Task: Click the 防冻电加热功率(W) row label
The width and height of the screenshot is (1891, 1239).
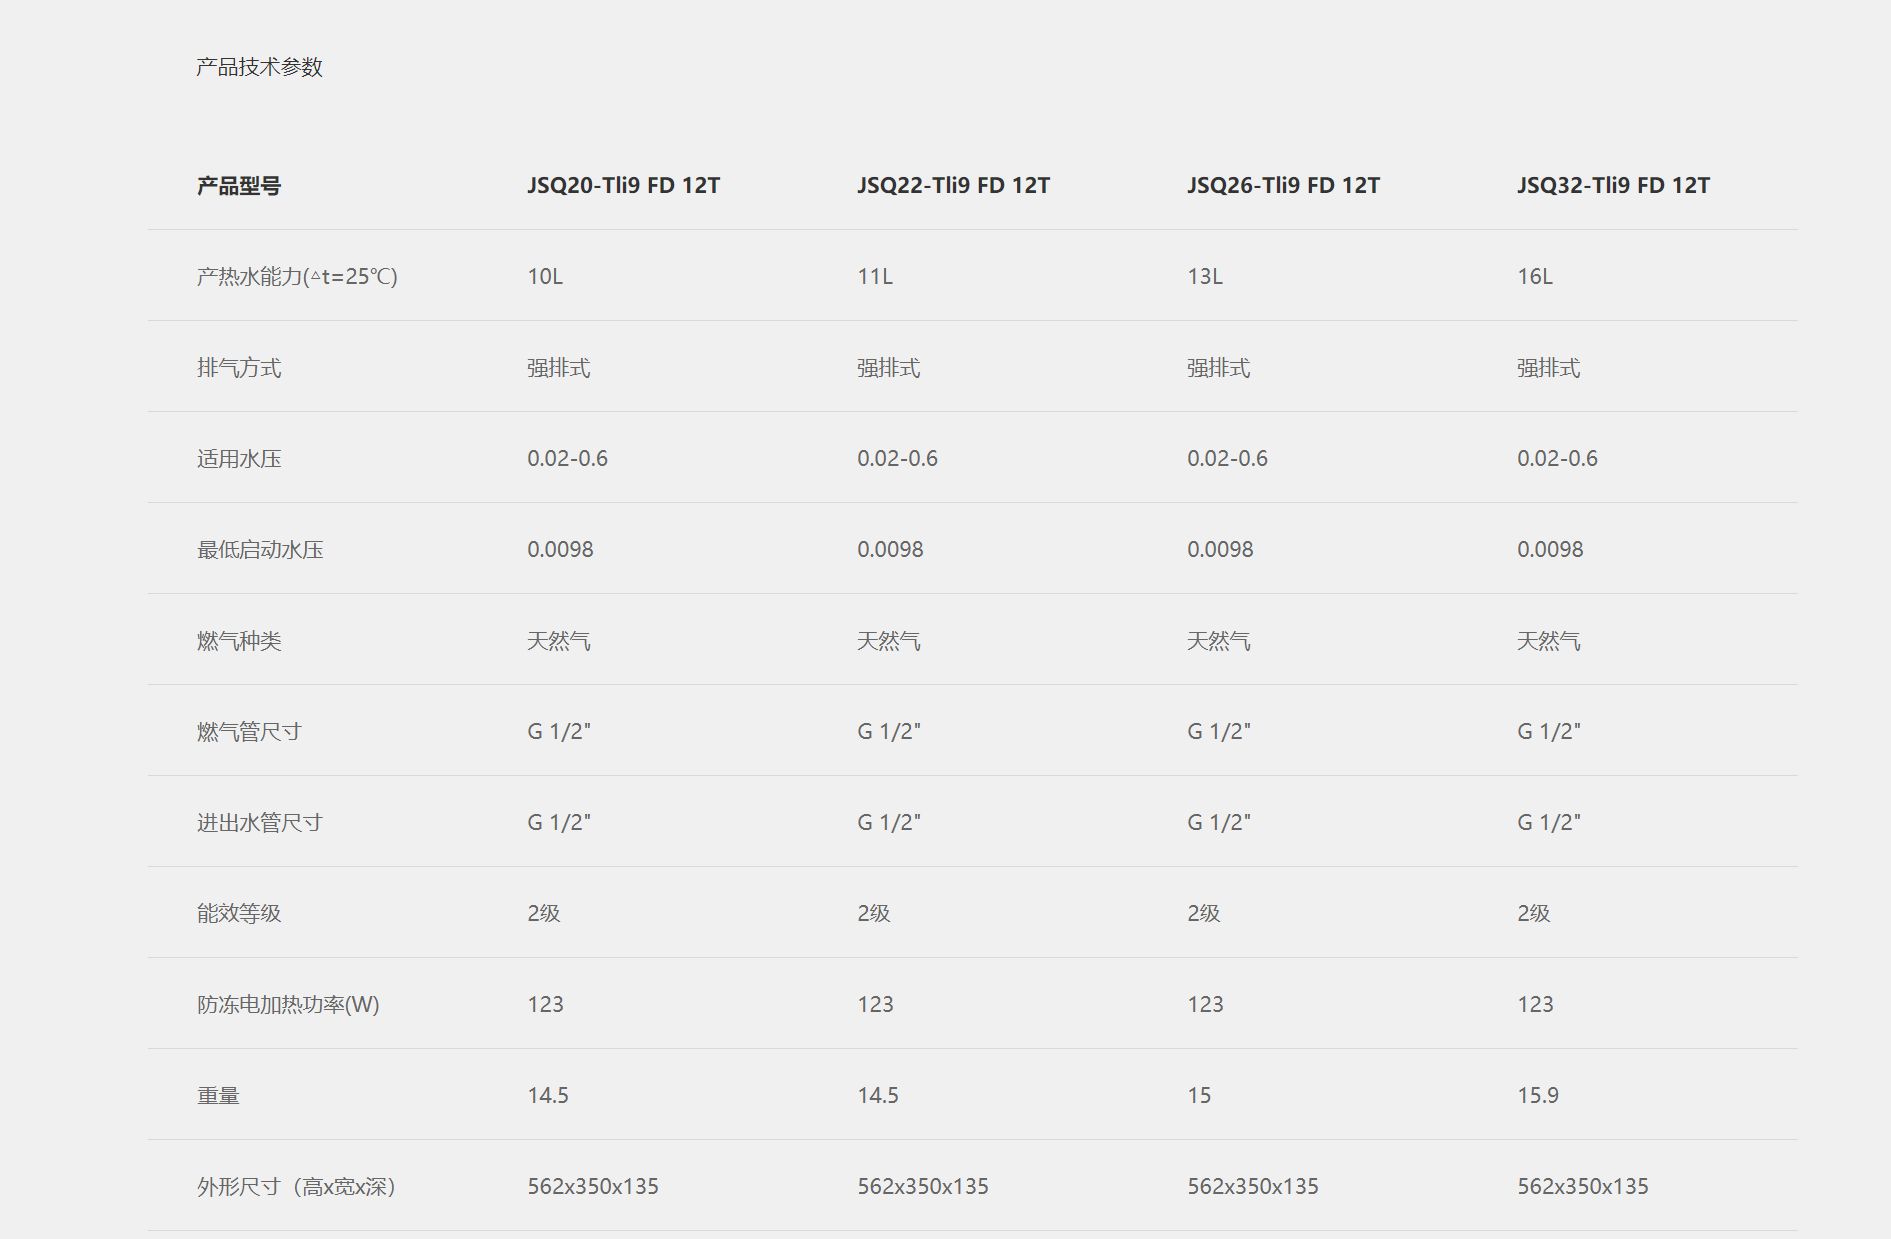Action: click(288, 1005)
